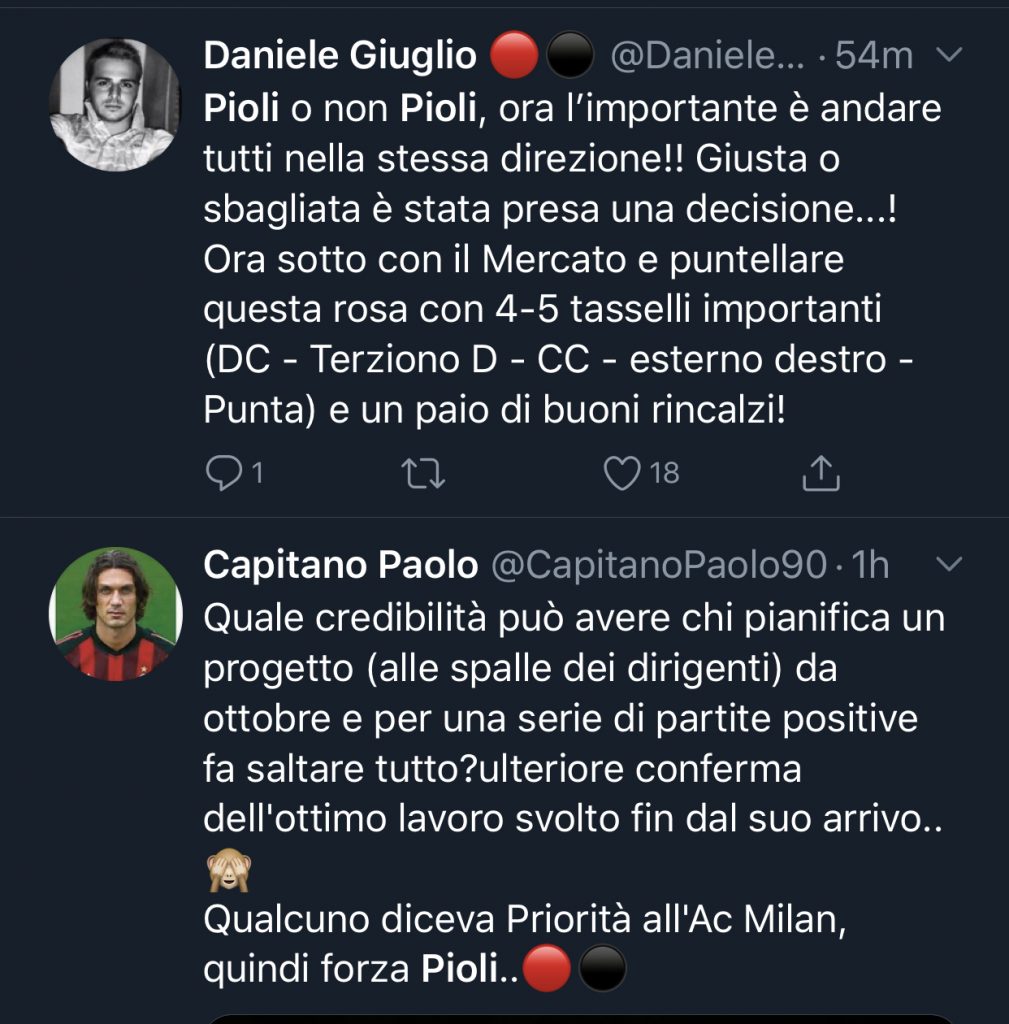Click the 54m timestamp
This screenshot has width=1009, height=1024.
tap(875, 56)
